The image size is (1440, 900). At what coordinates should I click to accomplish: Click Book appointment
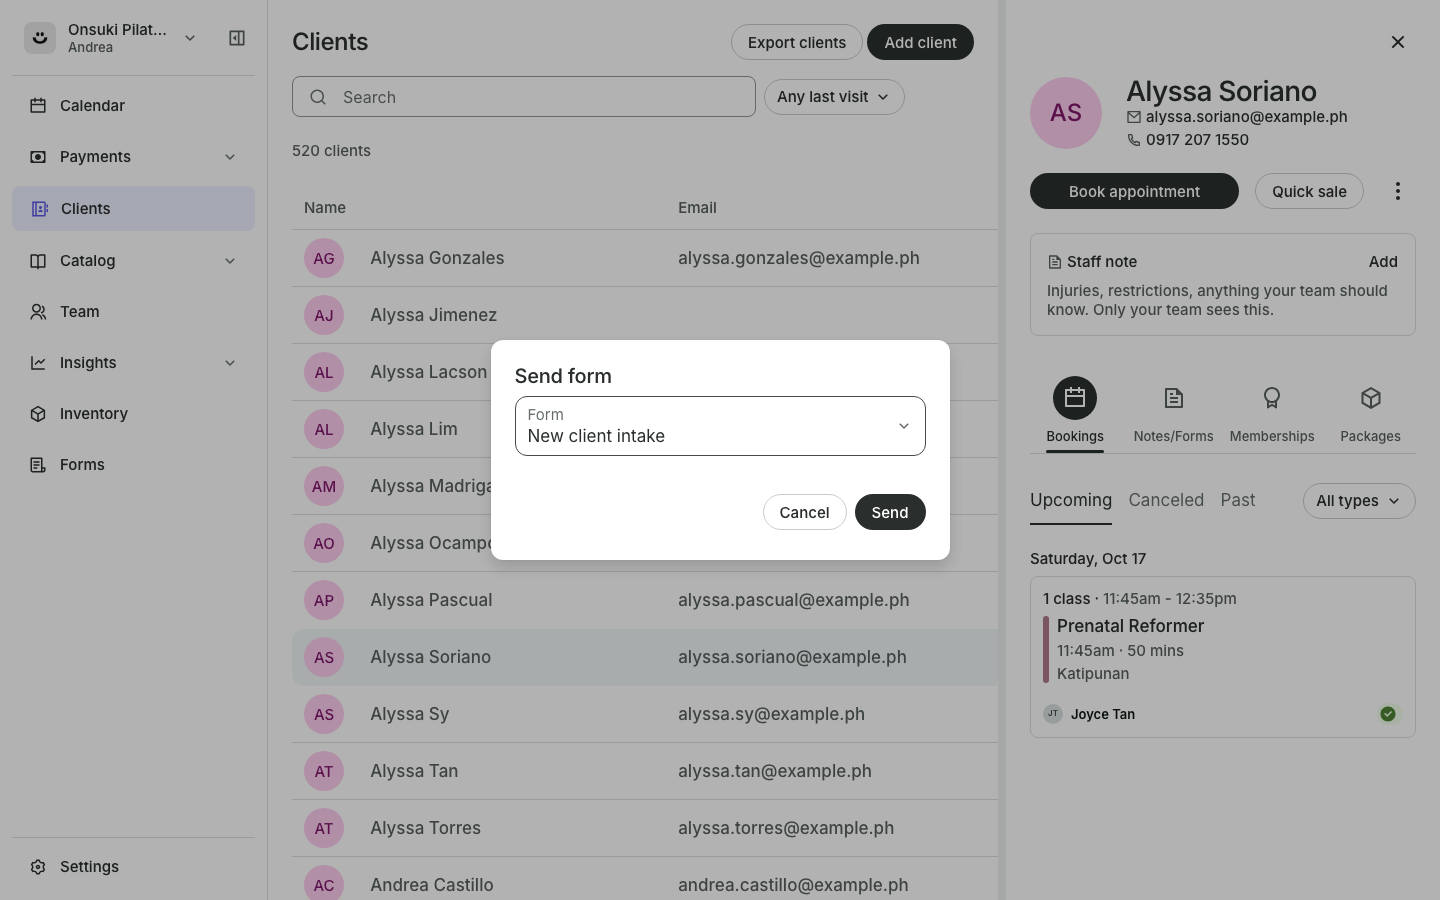[x=1134, y=191]
